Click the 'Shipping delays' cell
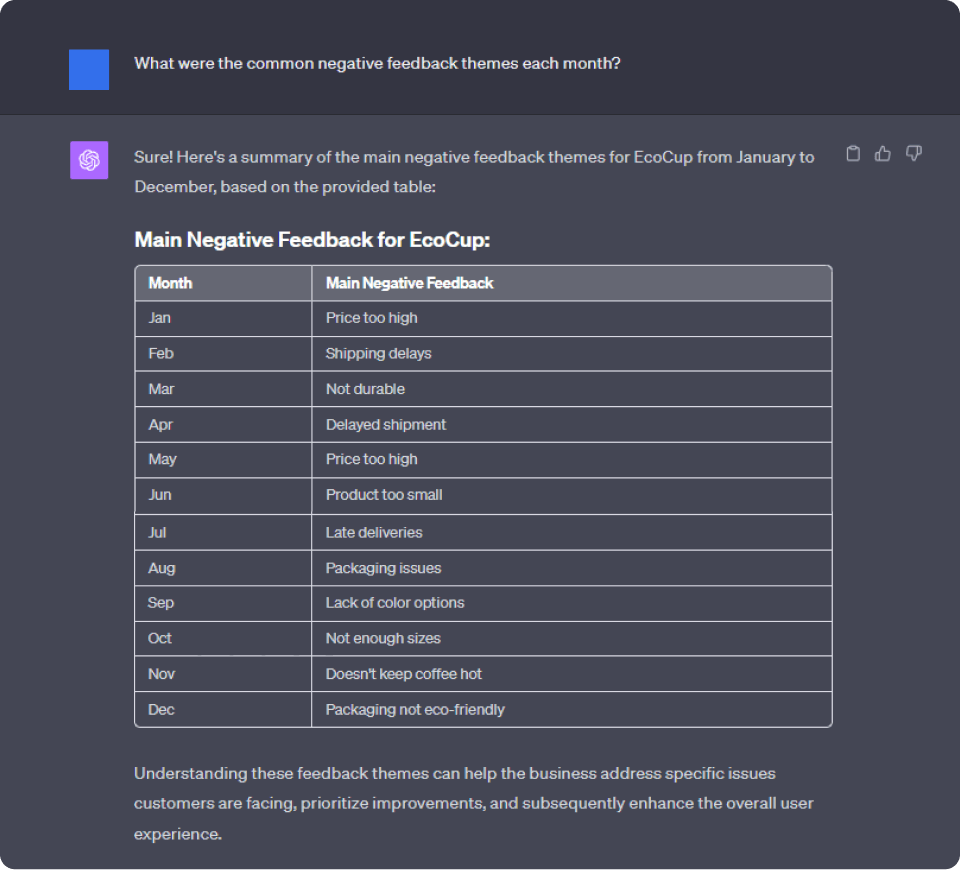The width and height of the screenshot is (960, 870). pyautogui.click(x=571, y=354)
